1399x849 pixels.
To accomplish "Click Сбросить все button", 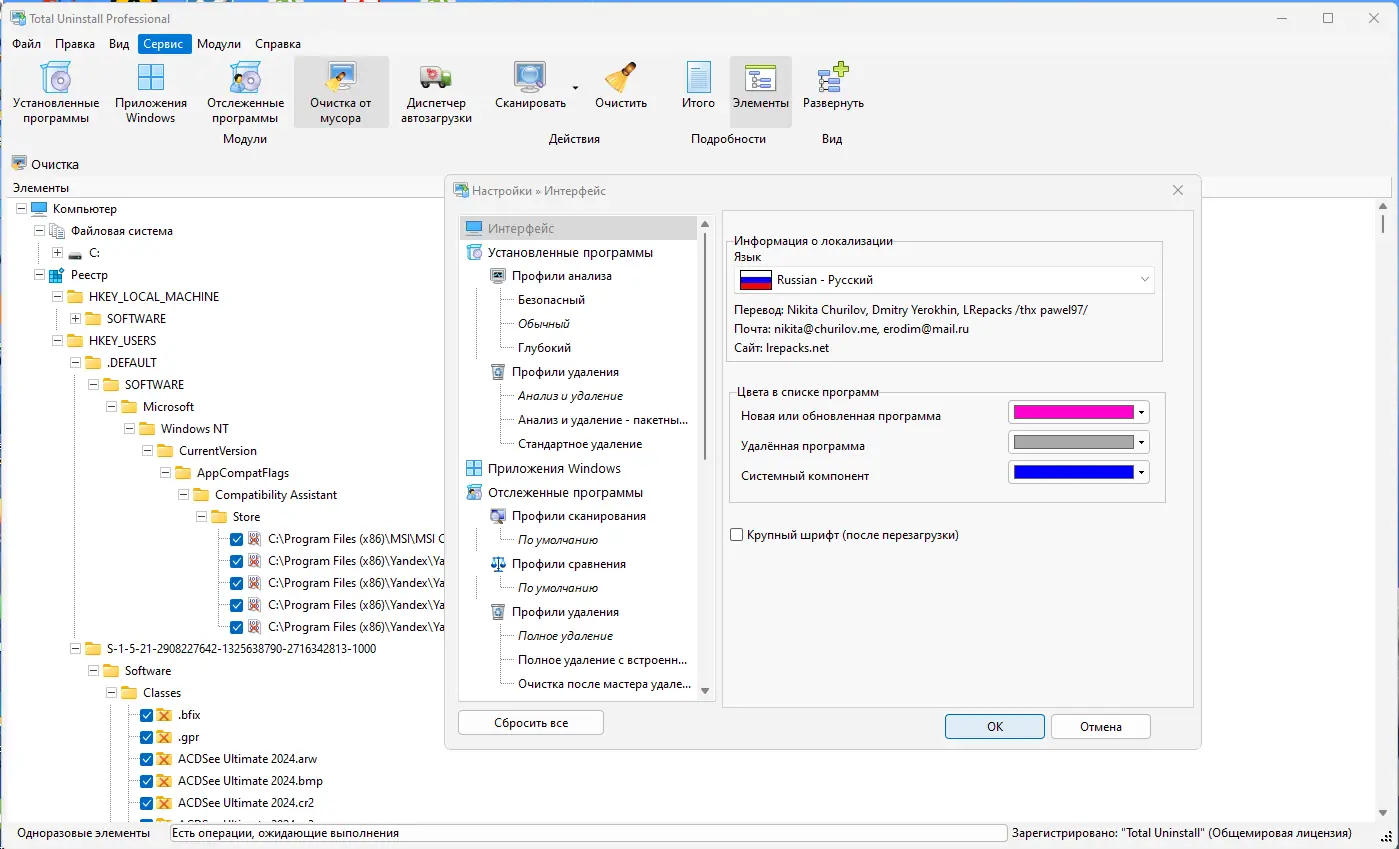I will click(530, 721).
